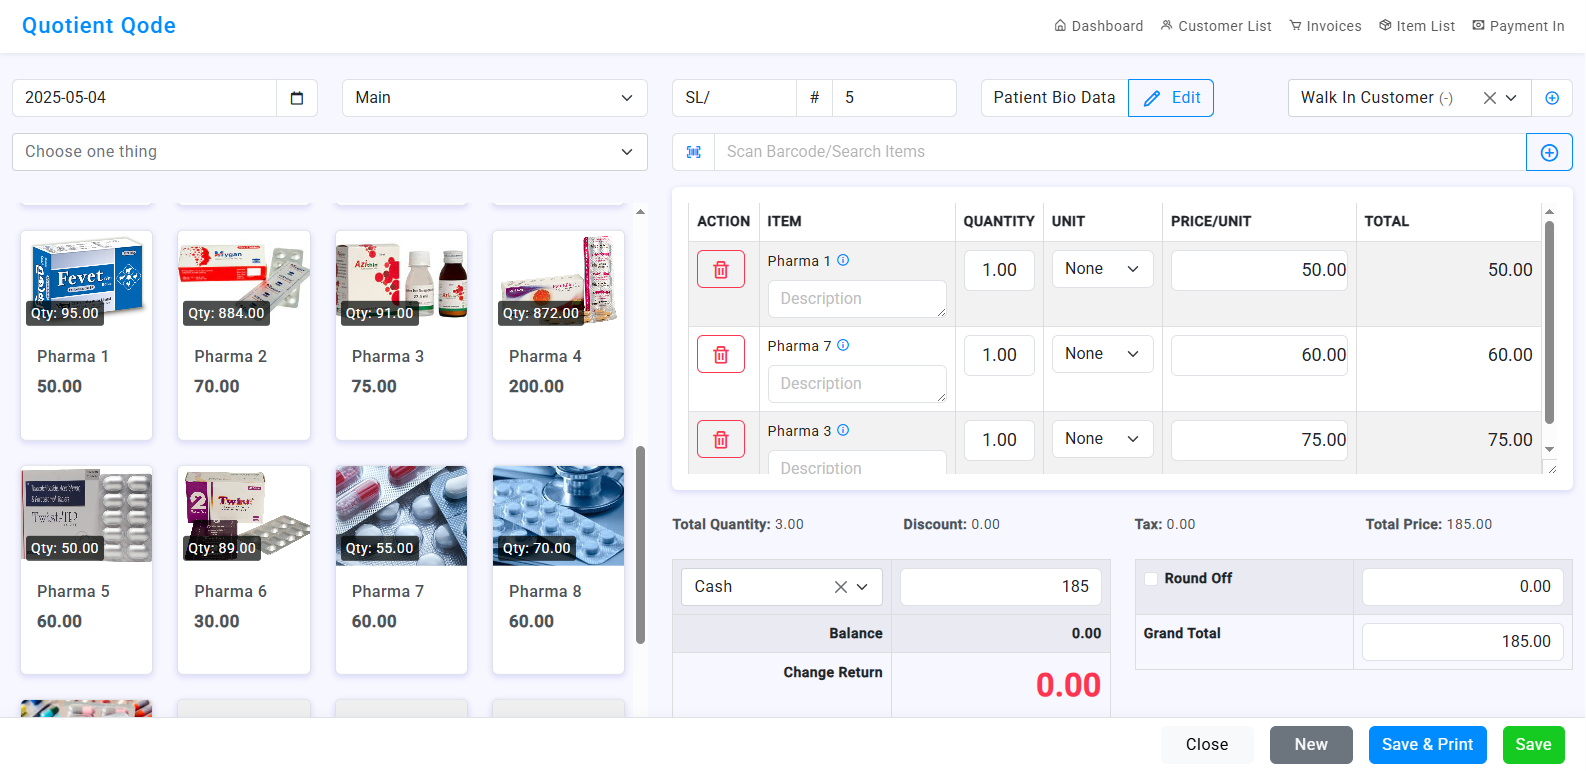Click trash icon for Pharma 7 row
The image size is (1586, 771).
tap(720, 355)
